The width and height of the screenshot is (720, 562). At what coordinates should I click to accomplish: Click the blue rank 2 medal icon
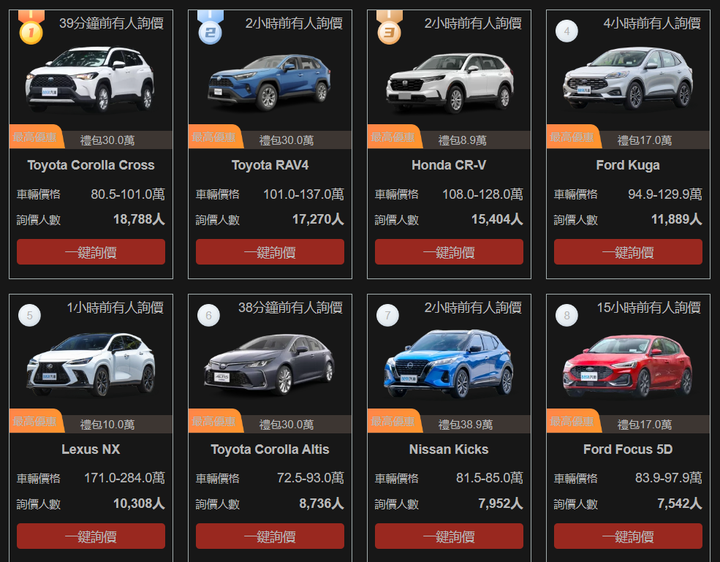click(x=210, y=28)
